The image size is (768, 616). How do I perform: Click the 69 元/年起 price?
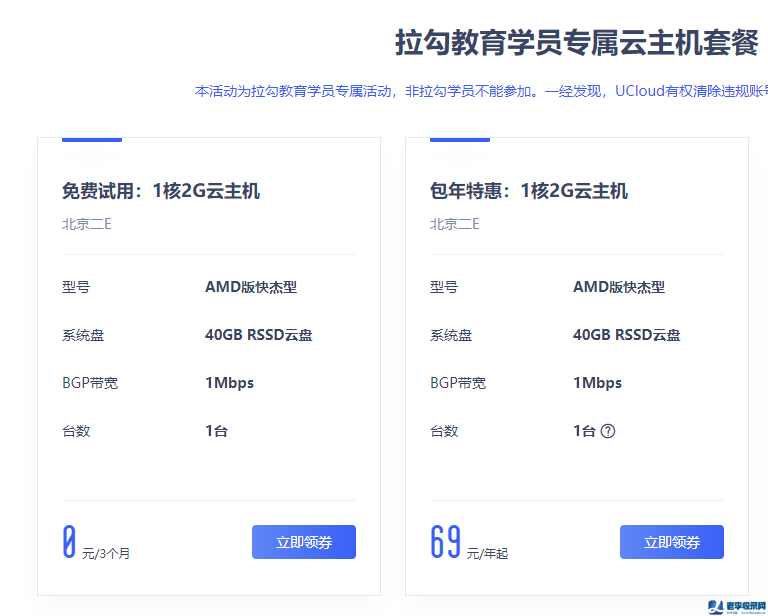tap(469, 543)
